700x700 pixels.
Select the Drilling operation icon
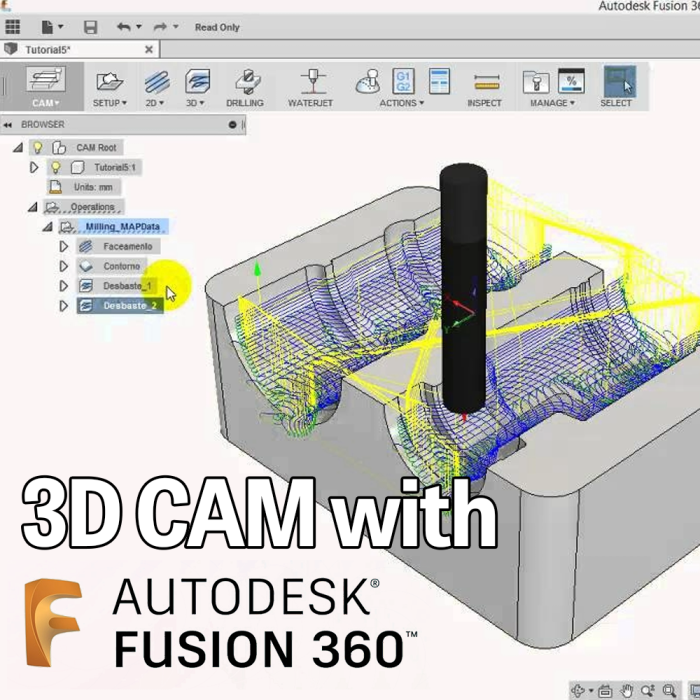pyautogui.click(x=248, y=81)
